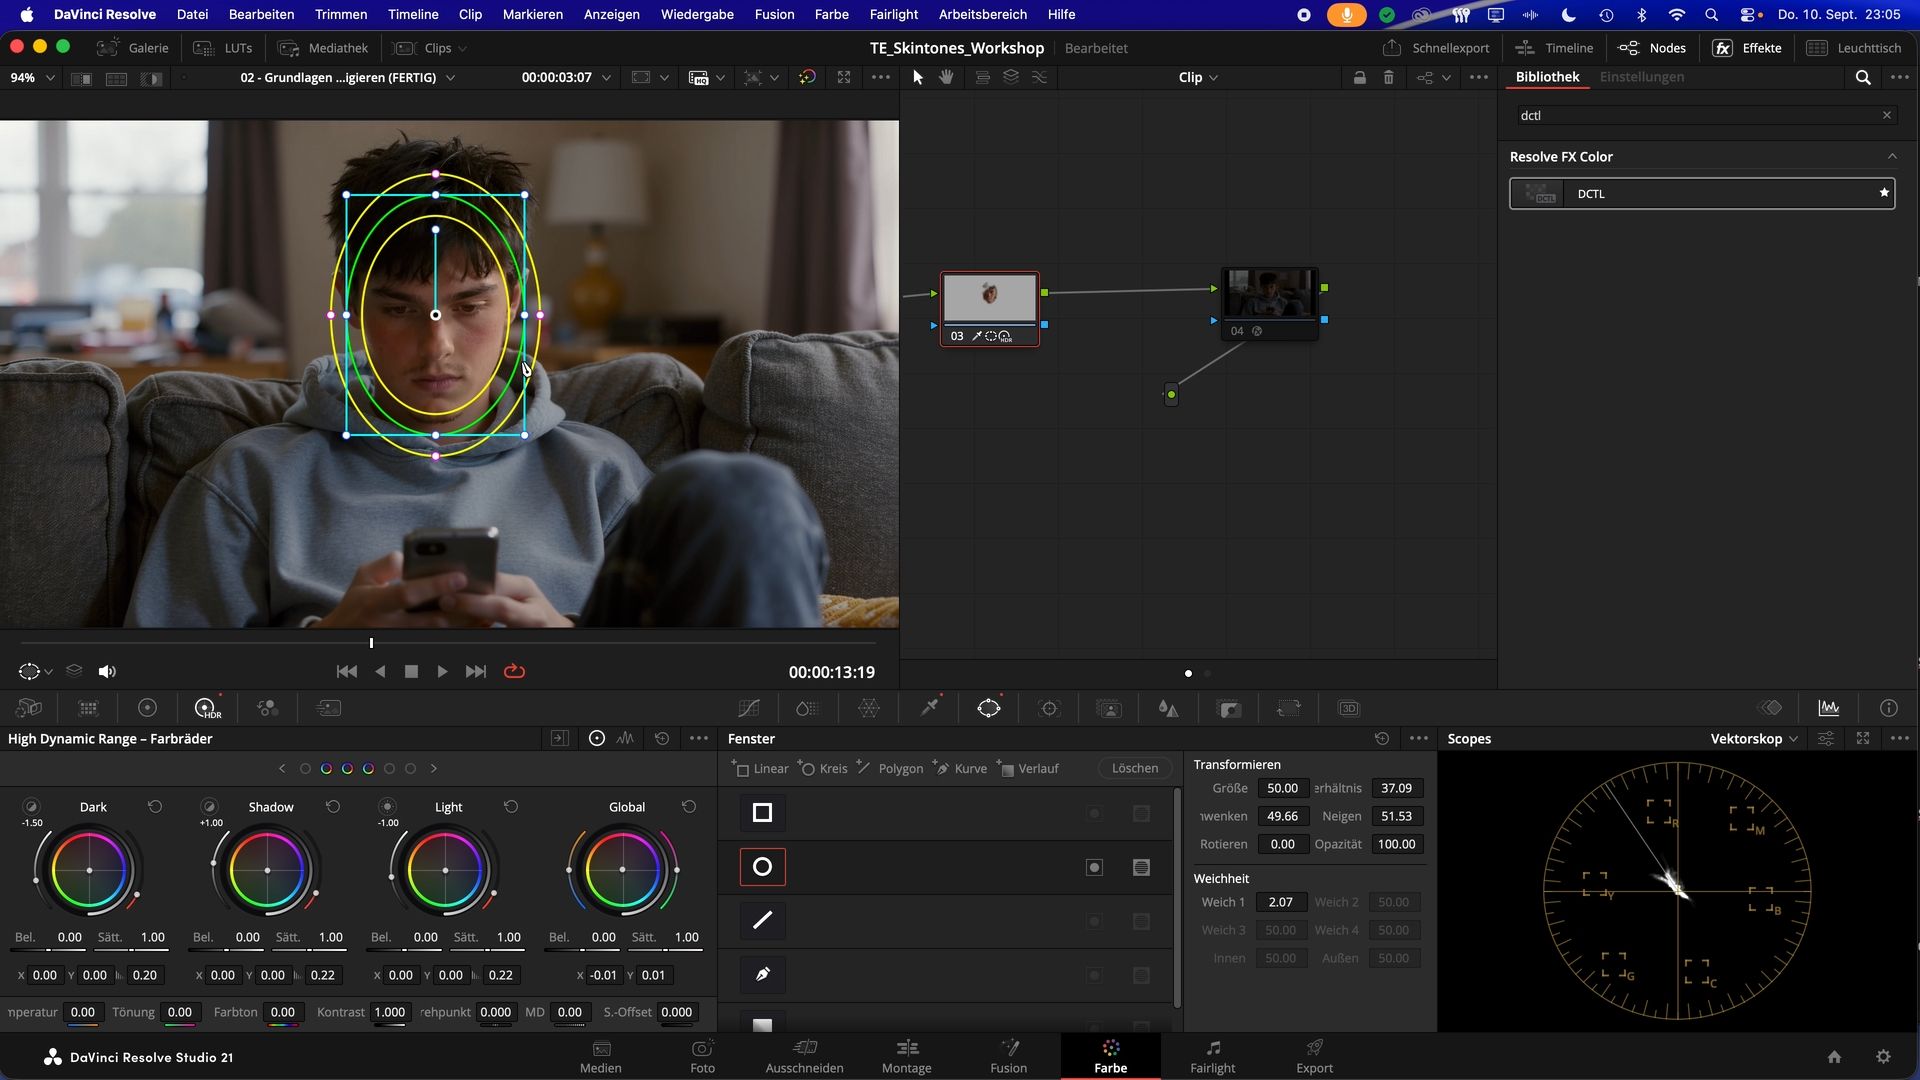Screen dimensions: 1920x1080
Task: Click the Global color wheel
Action: point(623,870)
